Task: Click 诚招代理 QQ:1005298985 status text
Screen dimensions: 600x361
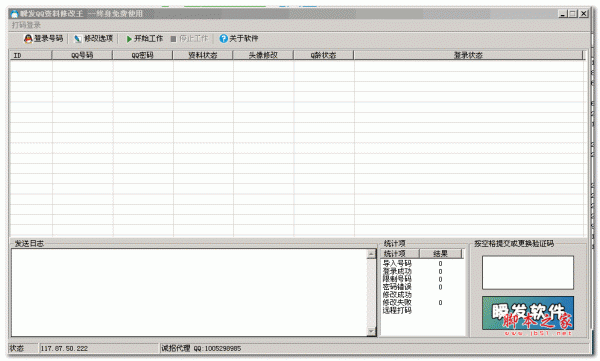Action: (201, 348)
